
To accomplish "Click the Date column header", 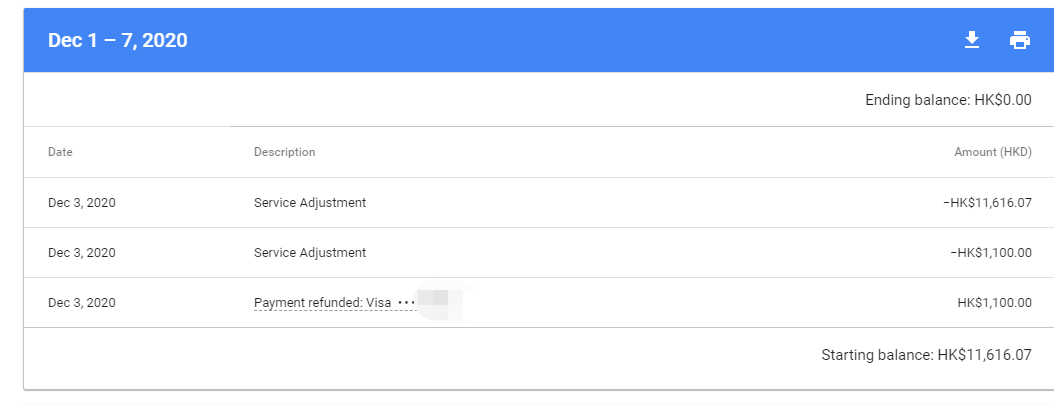I will click(x=60, y=152).
